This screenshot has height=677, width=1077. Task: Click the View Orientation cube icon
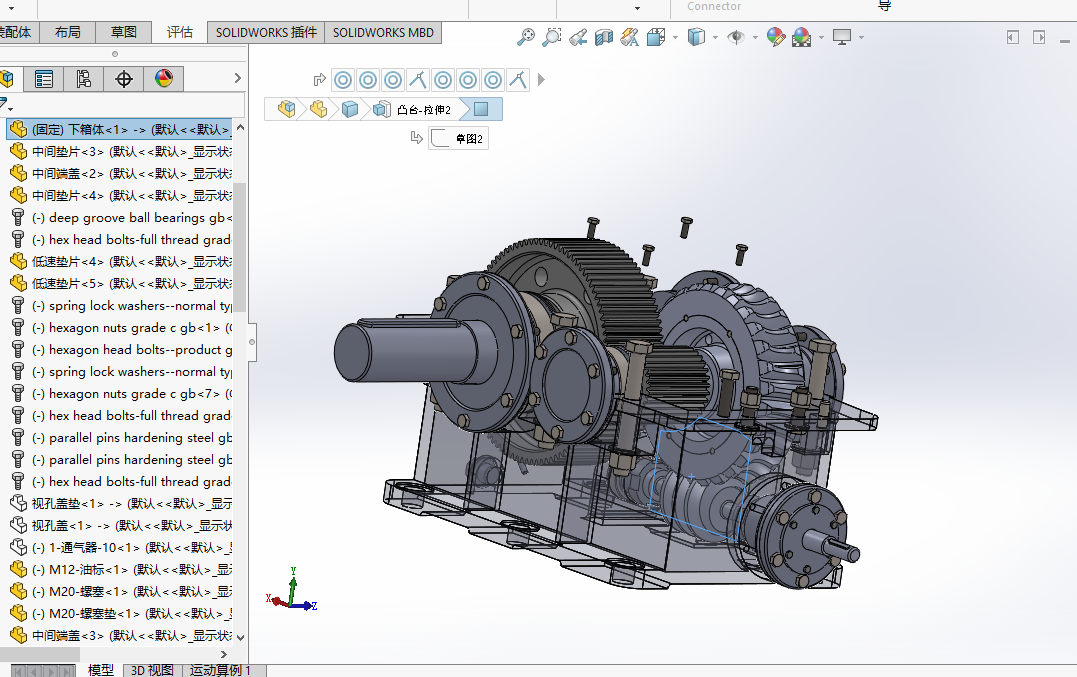[x=656, y=37]
